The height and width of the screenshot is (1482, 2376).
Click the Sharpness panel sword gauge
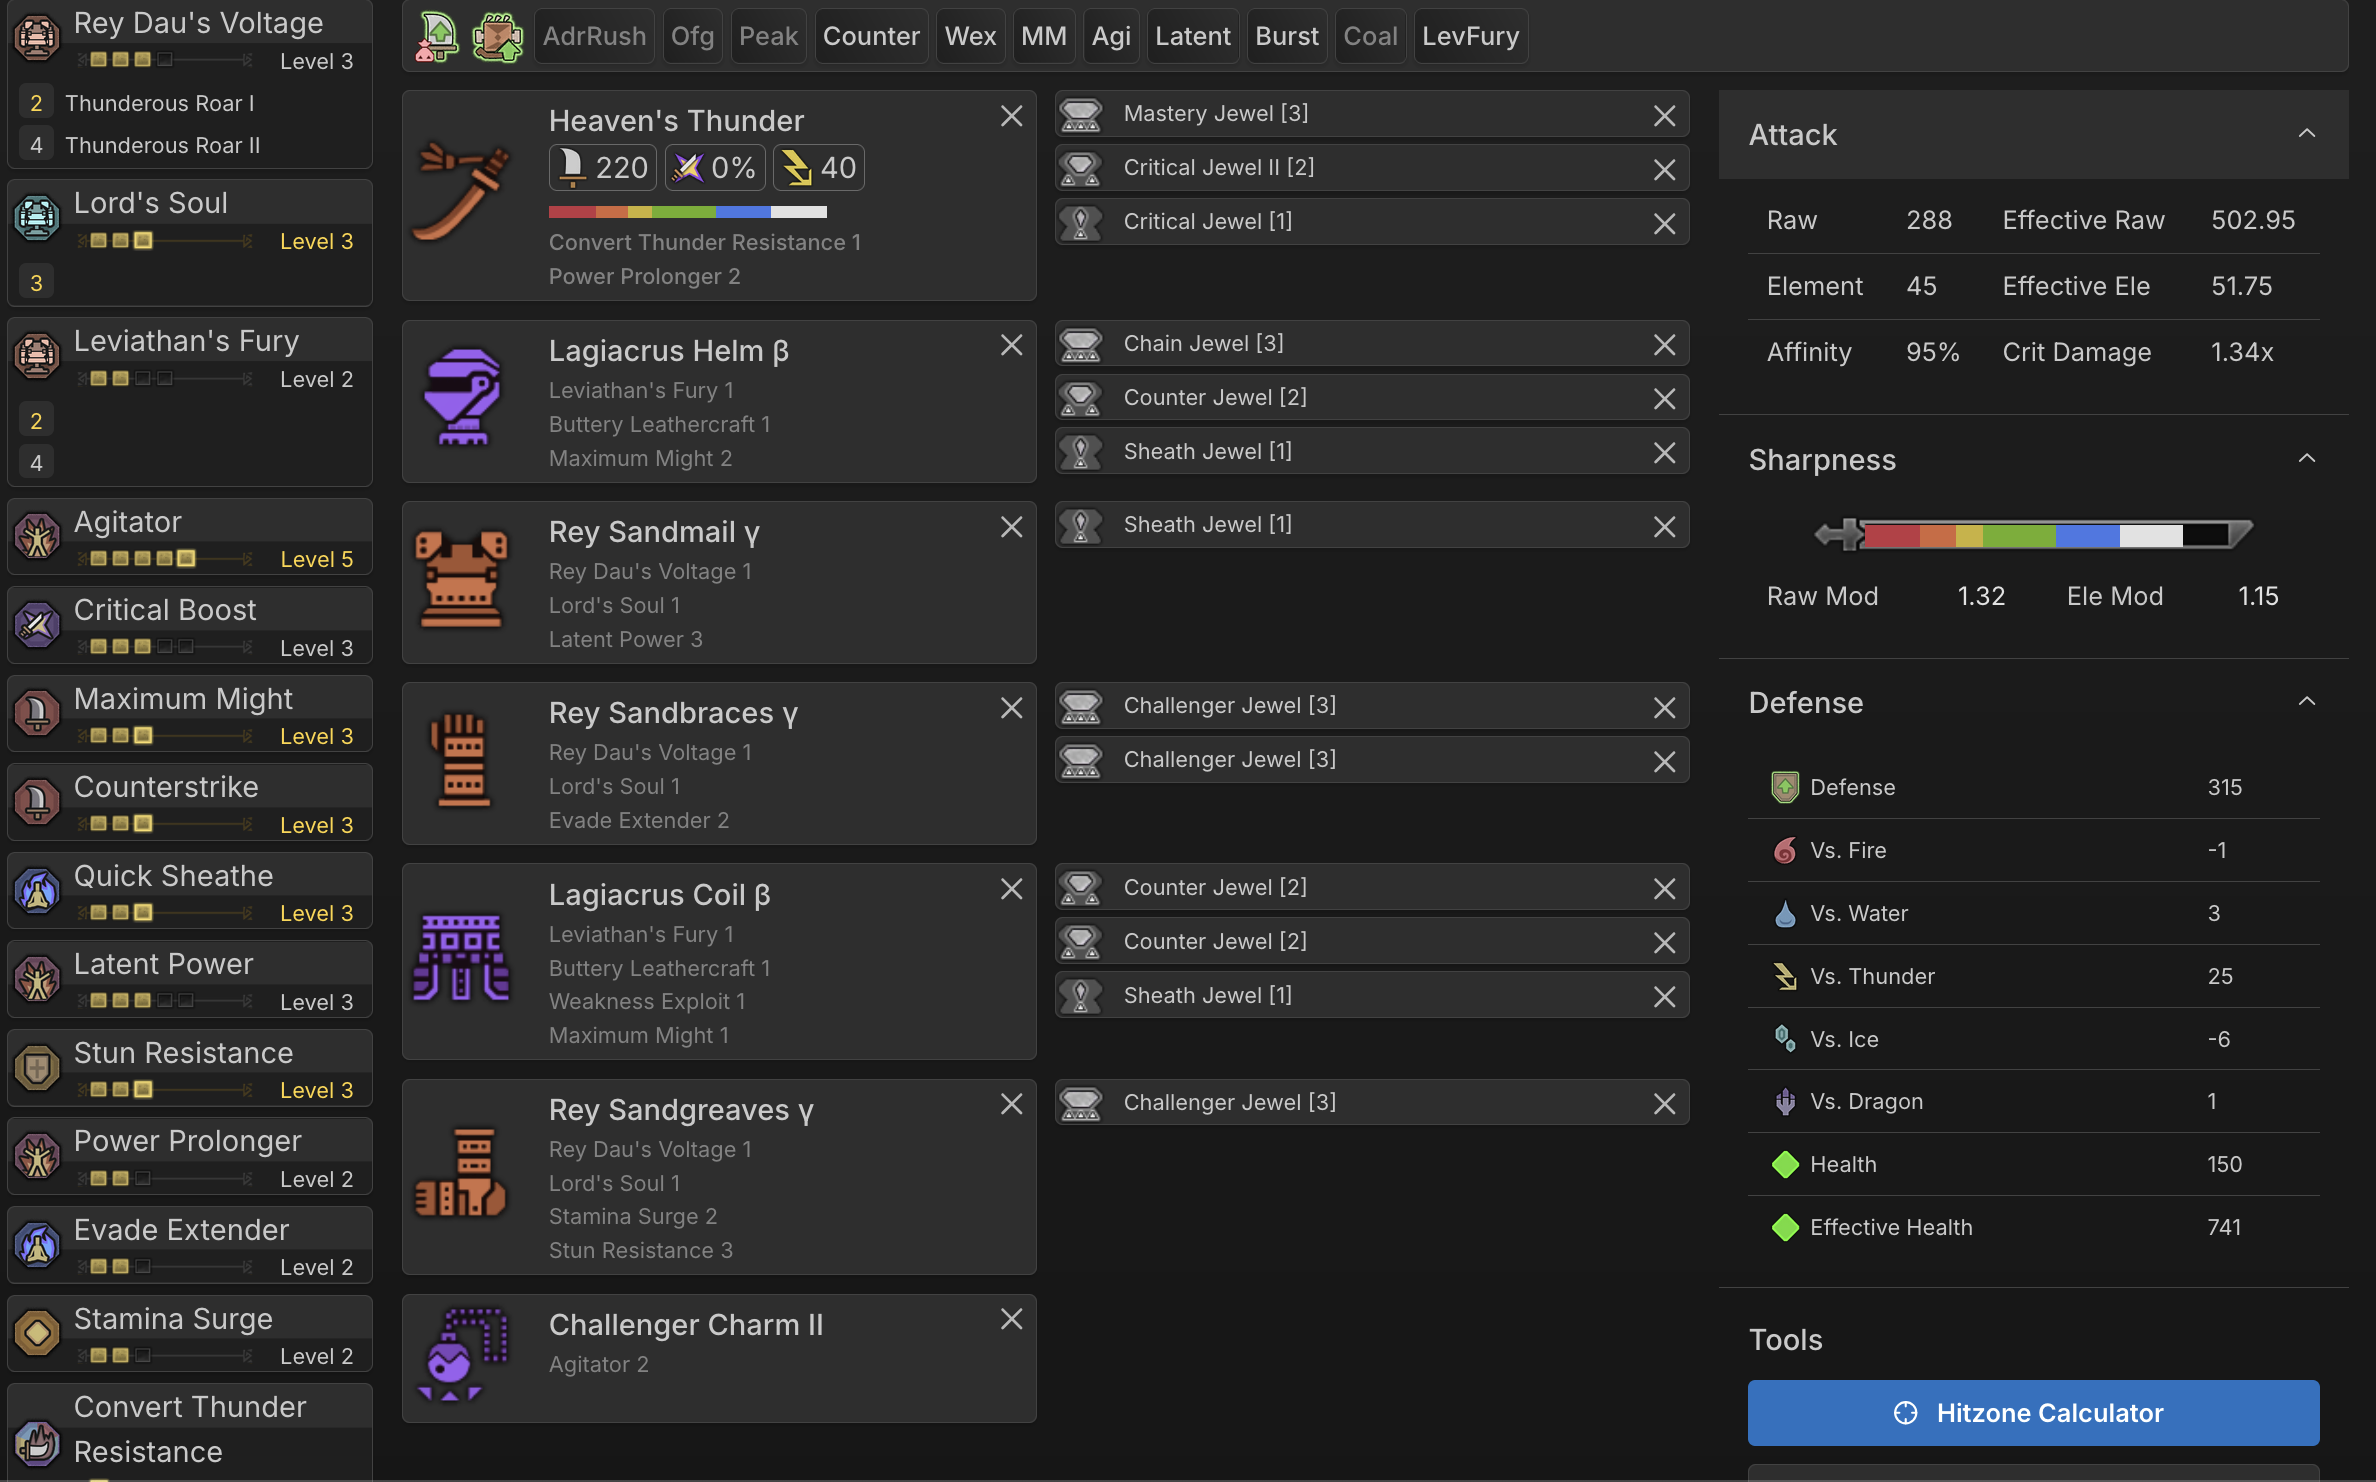[x=2033, y=534]
